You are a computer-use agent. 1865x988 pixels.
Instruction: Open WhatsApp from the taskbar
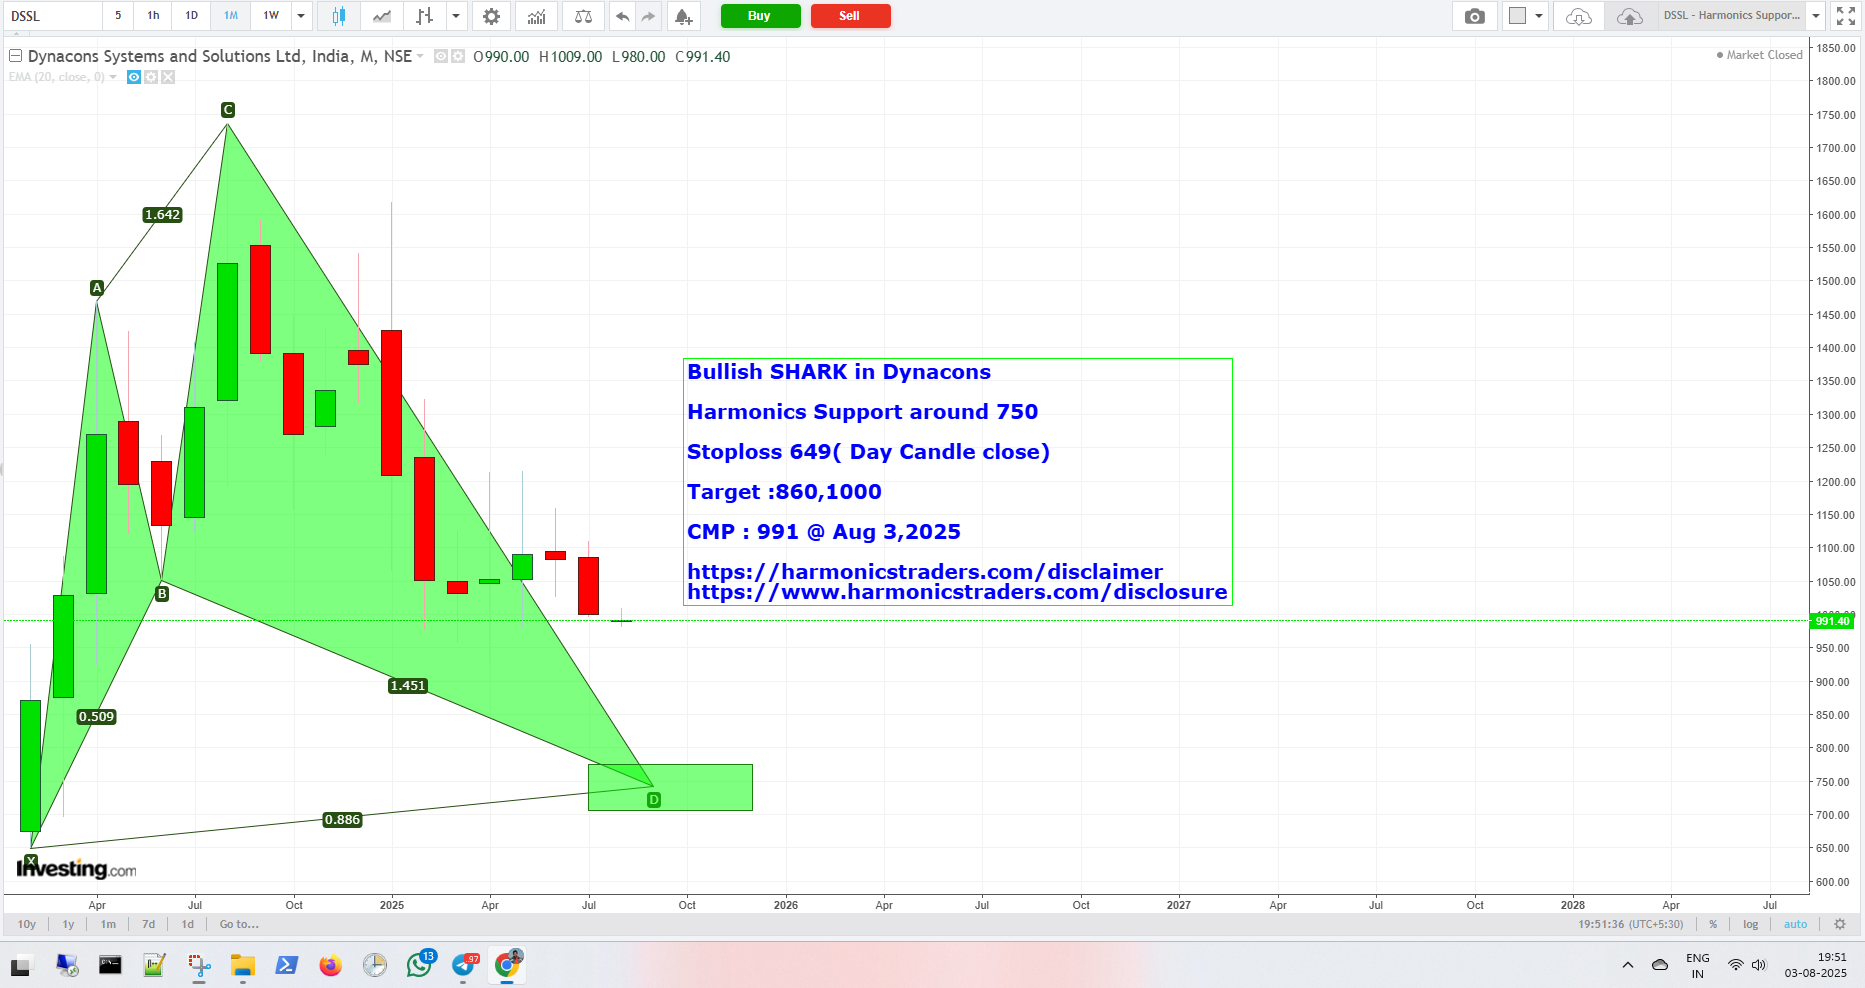(x=419, y=965)
